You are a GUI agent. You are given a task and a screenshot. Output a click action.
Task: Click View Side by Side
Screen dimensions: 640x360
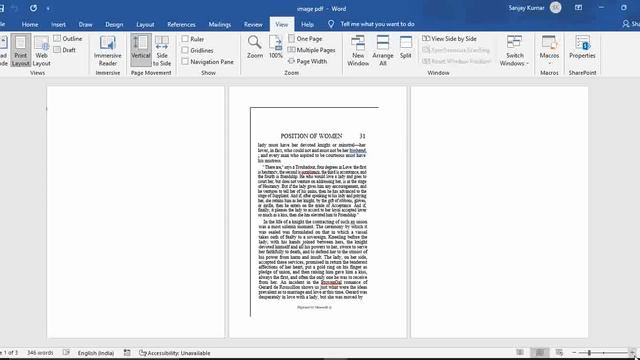[449, 38]
